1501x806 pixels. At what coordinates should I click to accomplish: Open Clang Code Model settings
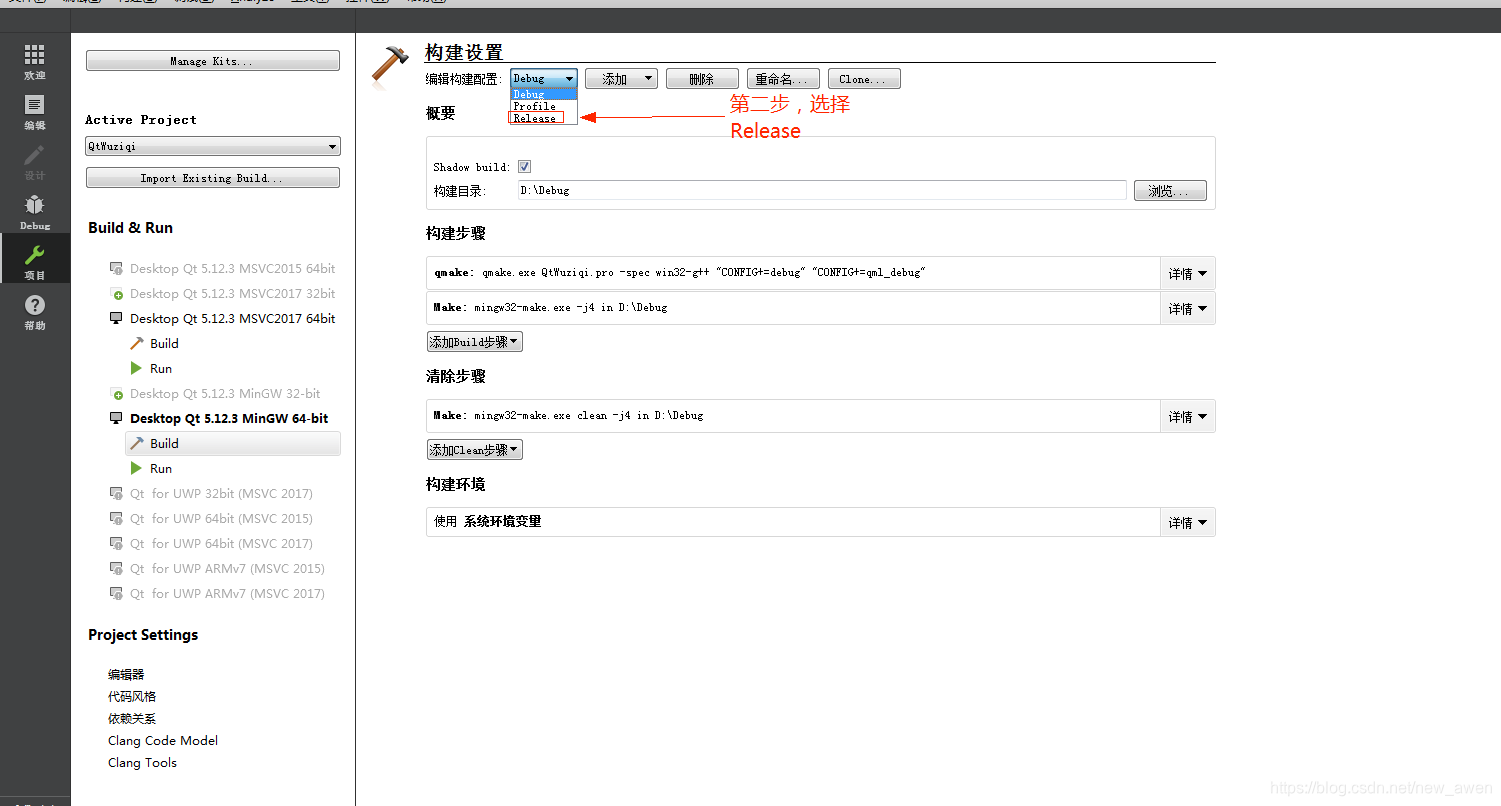(x=163, y=741)
